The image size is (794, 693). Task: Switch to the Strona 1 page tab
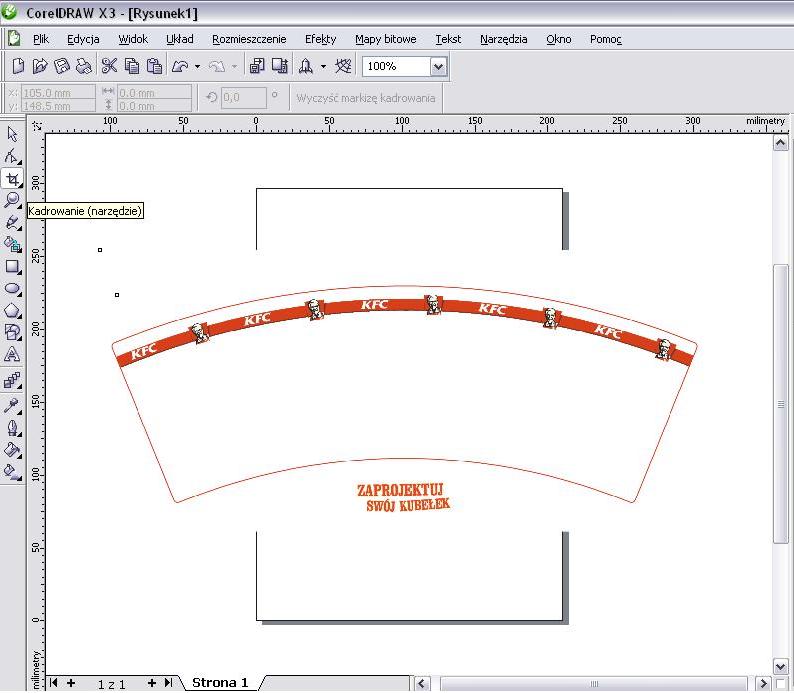pyautogui.click(x=219, y=683)
